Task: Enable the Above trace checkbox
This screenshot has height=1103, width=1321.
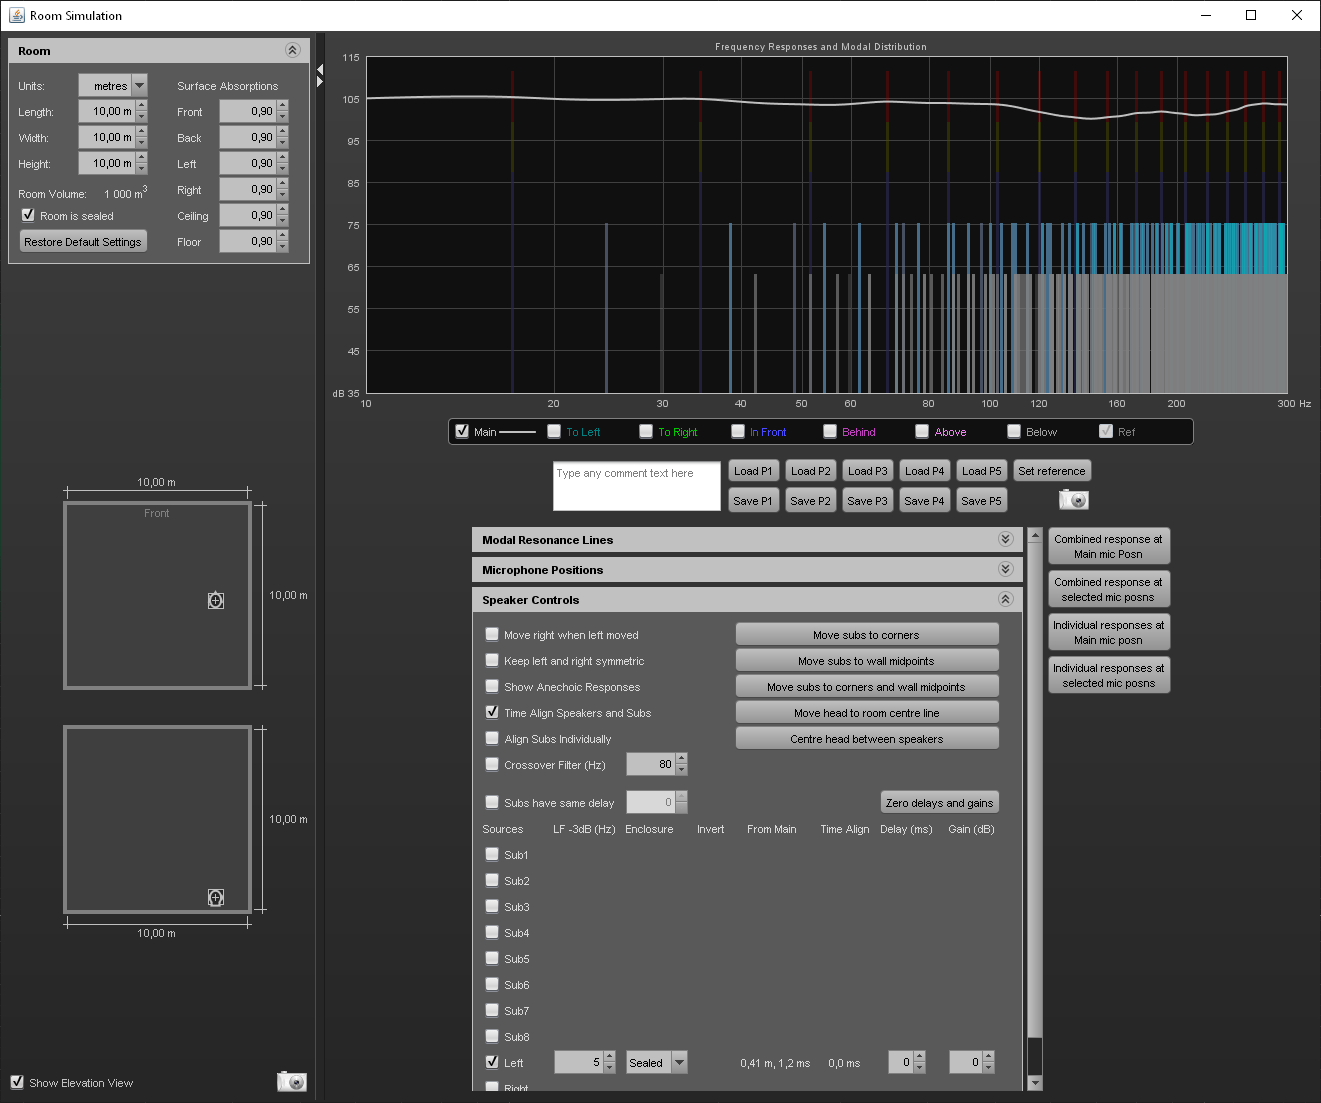Action: (922, 431)
